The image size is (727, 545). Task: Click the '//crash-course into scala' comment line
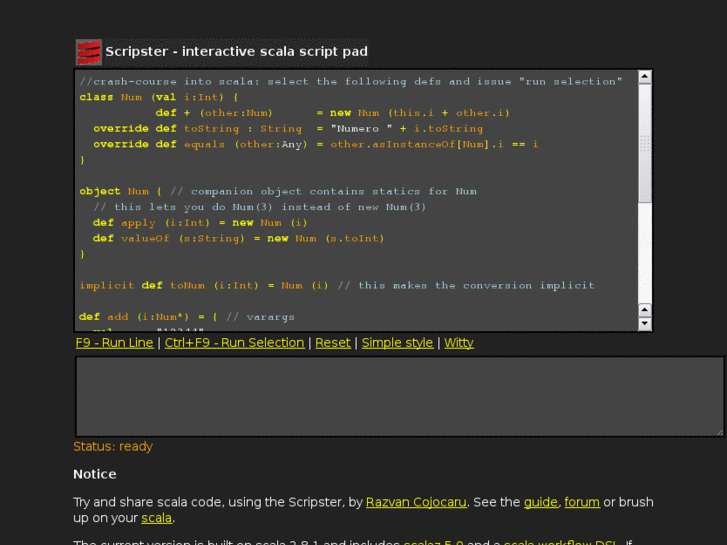click(x=351, y=82)
